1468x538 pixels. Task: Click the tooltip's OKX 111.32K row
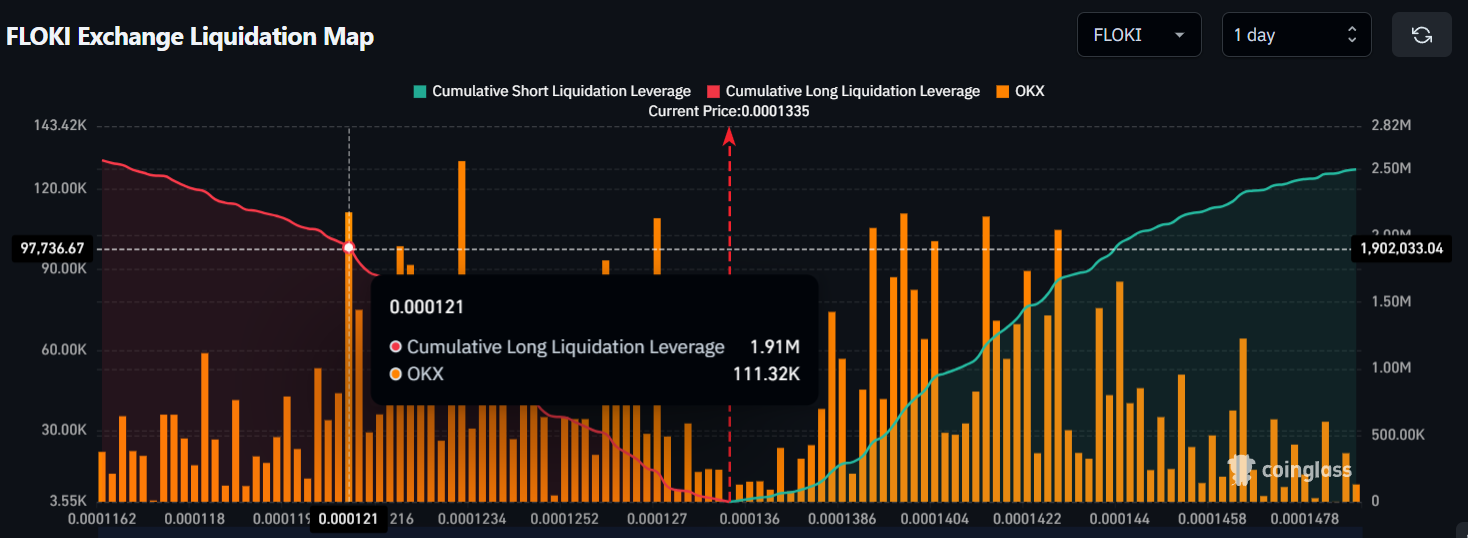pos(594,374)
